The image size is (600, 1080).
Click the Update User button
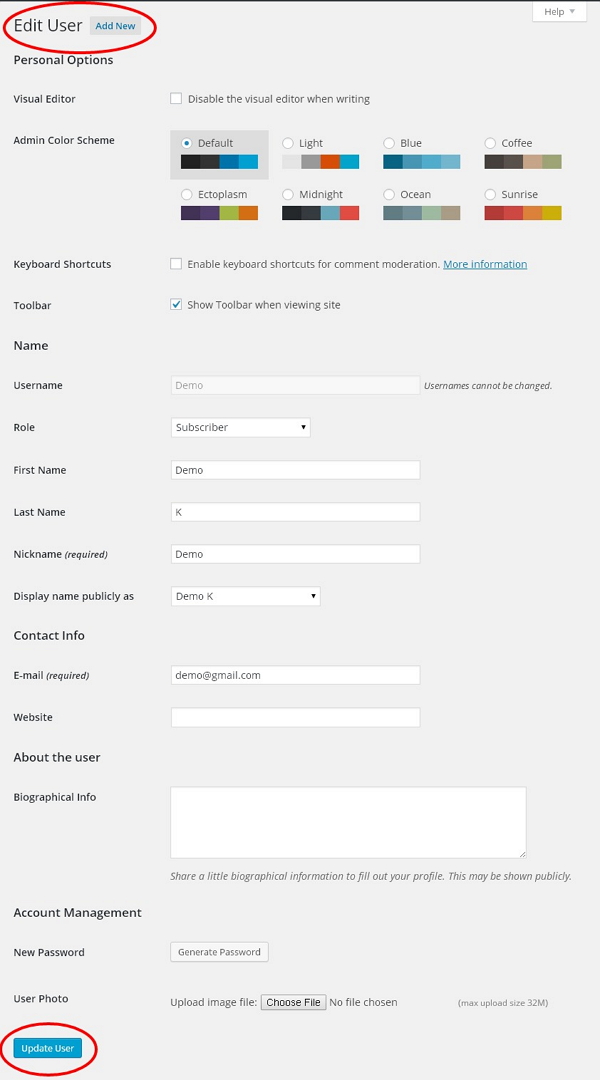(47, 1048)
